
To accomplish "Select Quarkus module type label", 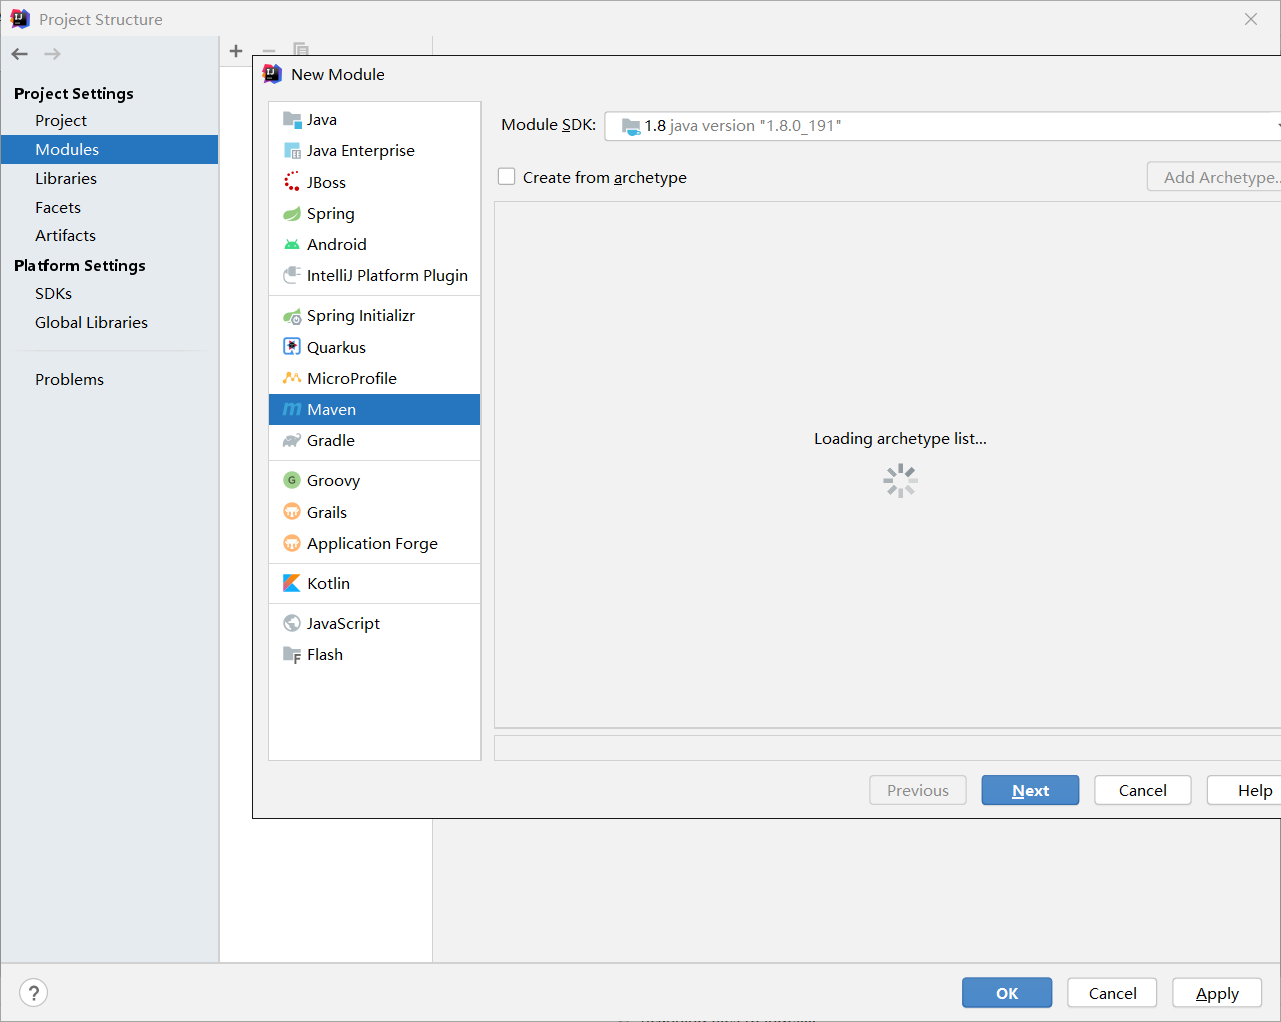I will (337, 347).
